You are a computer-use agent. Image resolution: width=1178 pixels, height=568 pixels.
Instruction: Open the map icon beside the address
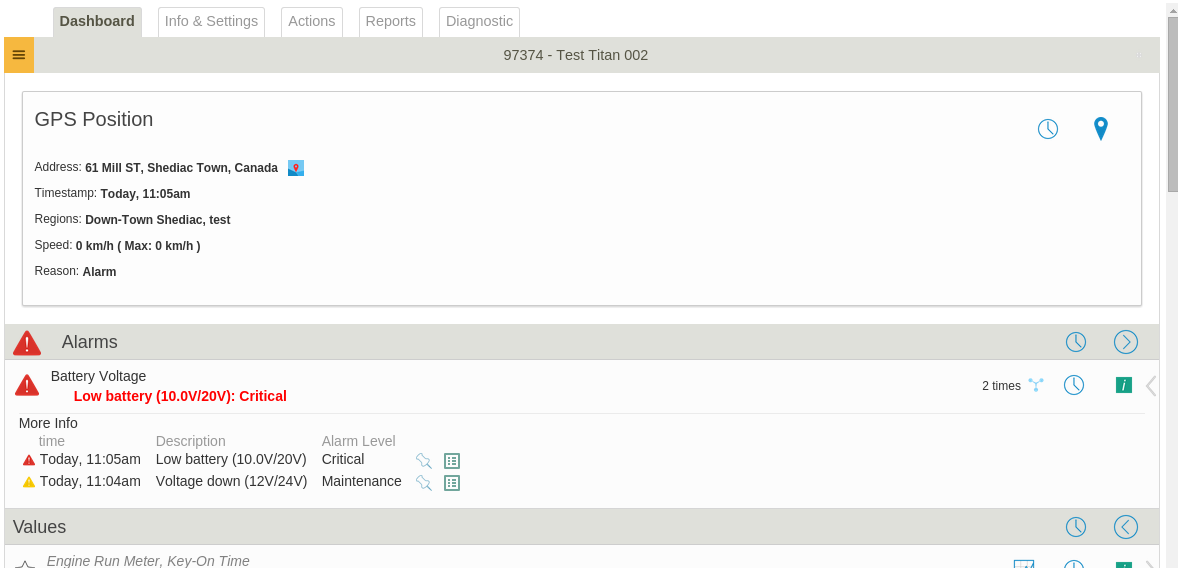point(296,168)
